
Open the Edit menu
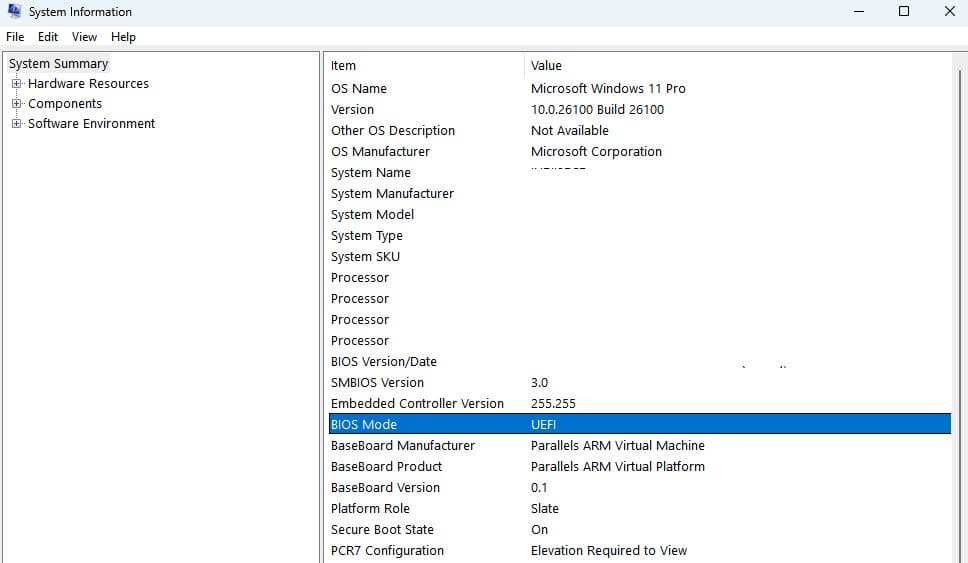point(48,37)
